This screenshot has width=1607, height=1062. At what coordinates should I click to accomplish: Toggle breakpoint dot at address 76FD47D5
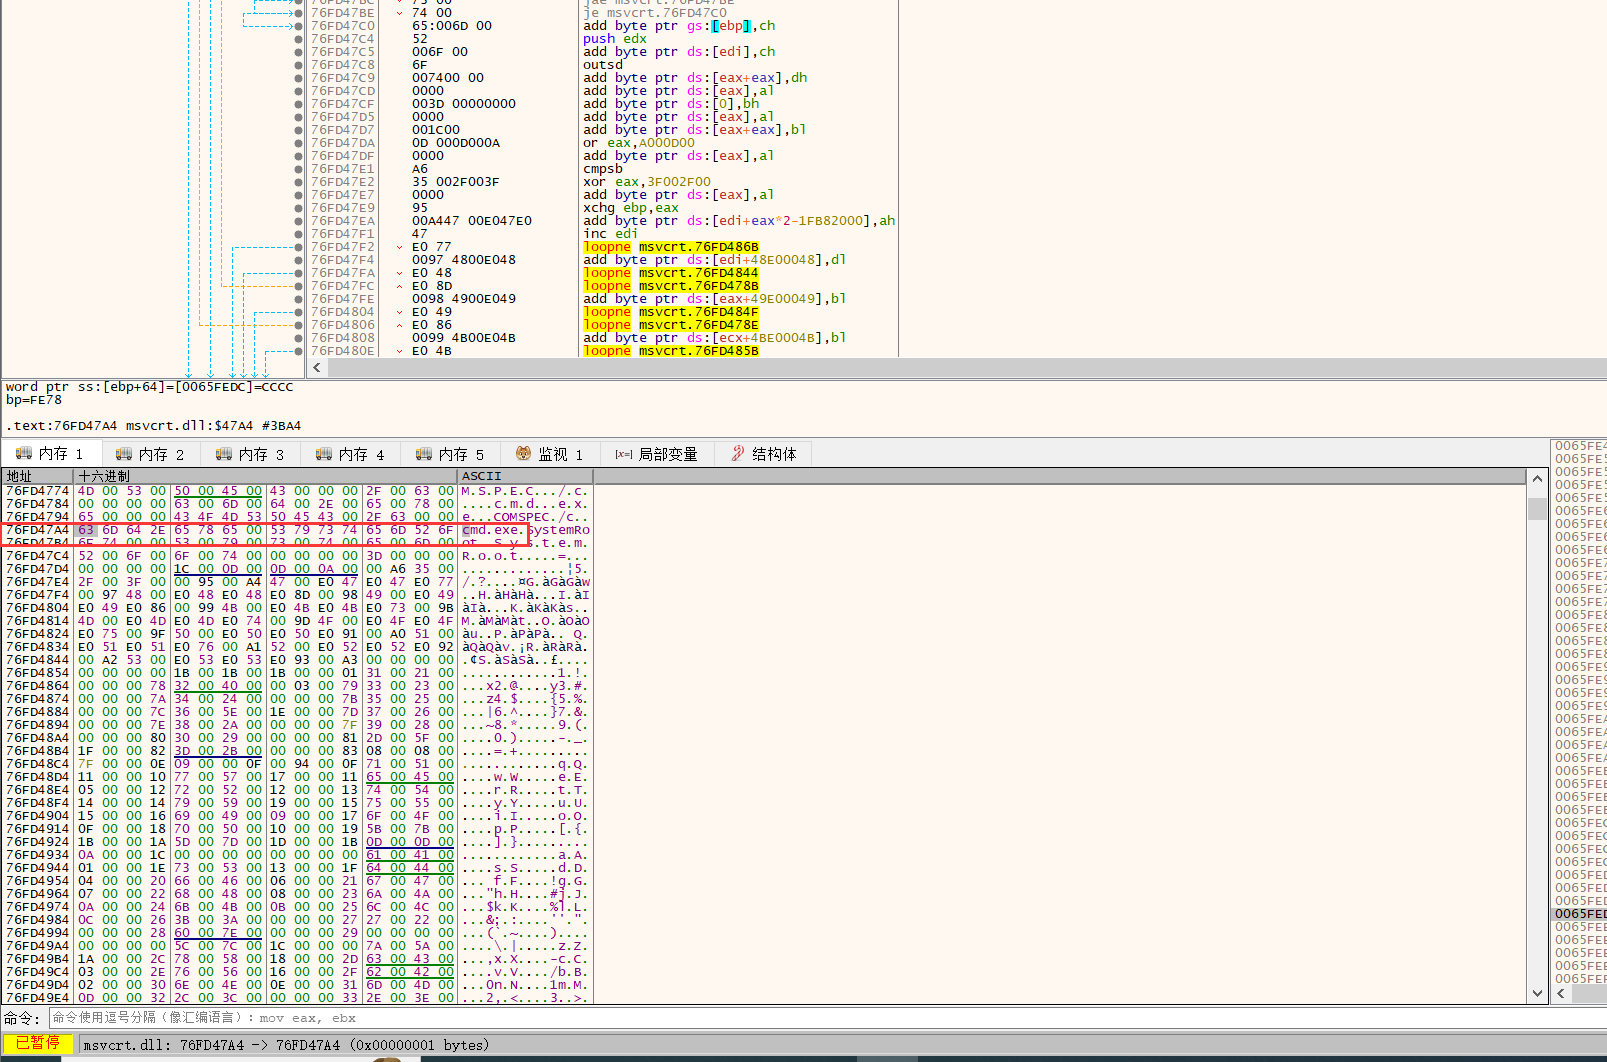(298, 117)
